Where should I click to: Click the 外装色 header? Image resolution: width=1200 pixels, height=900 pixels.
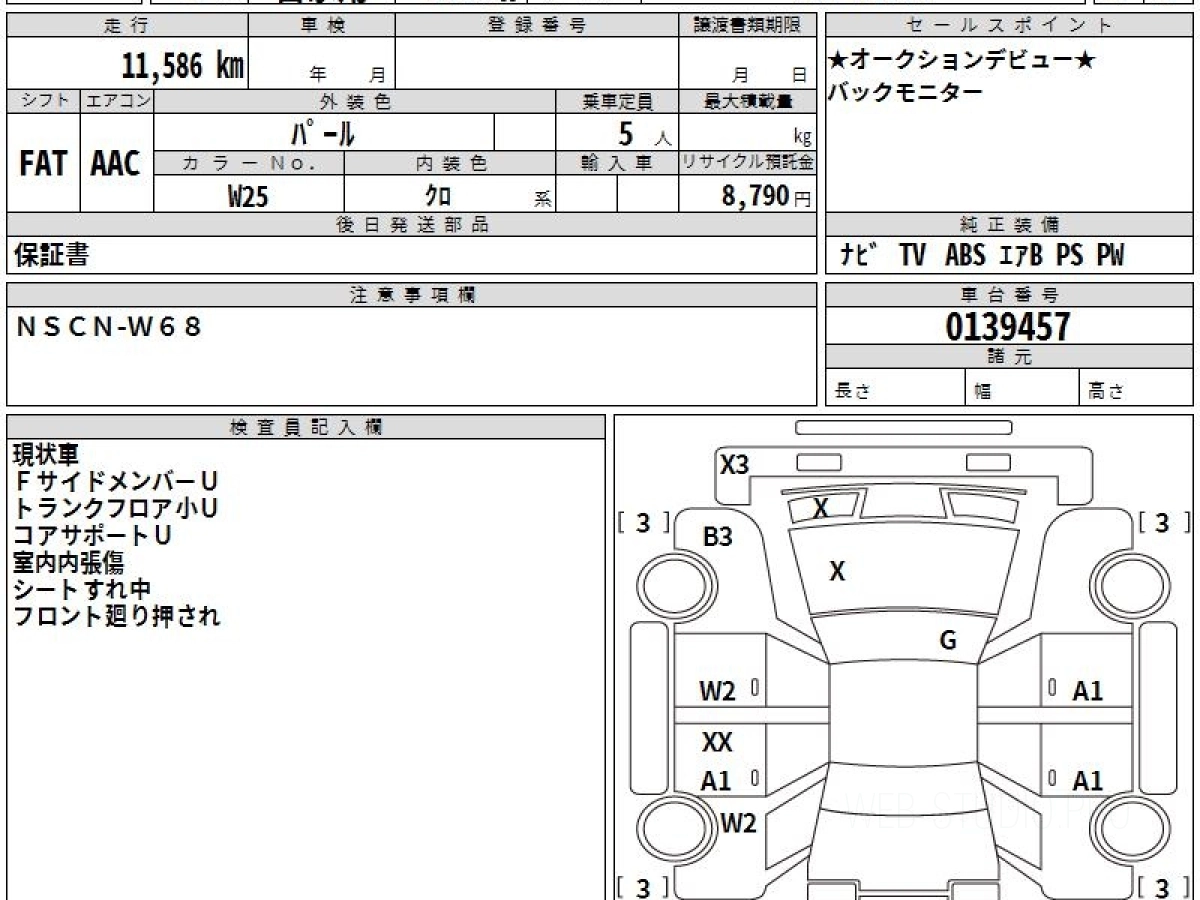[x=355, y=101]
